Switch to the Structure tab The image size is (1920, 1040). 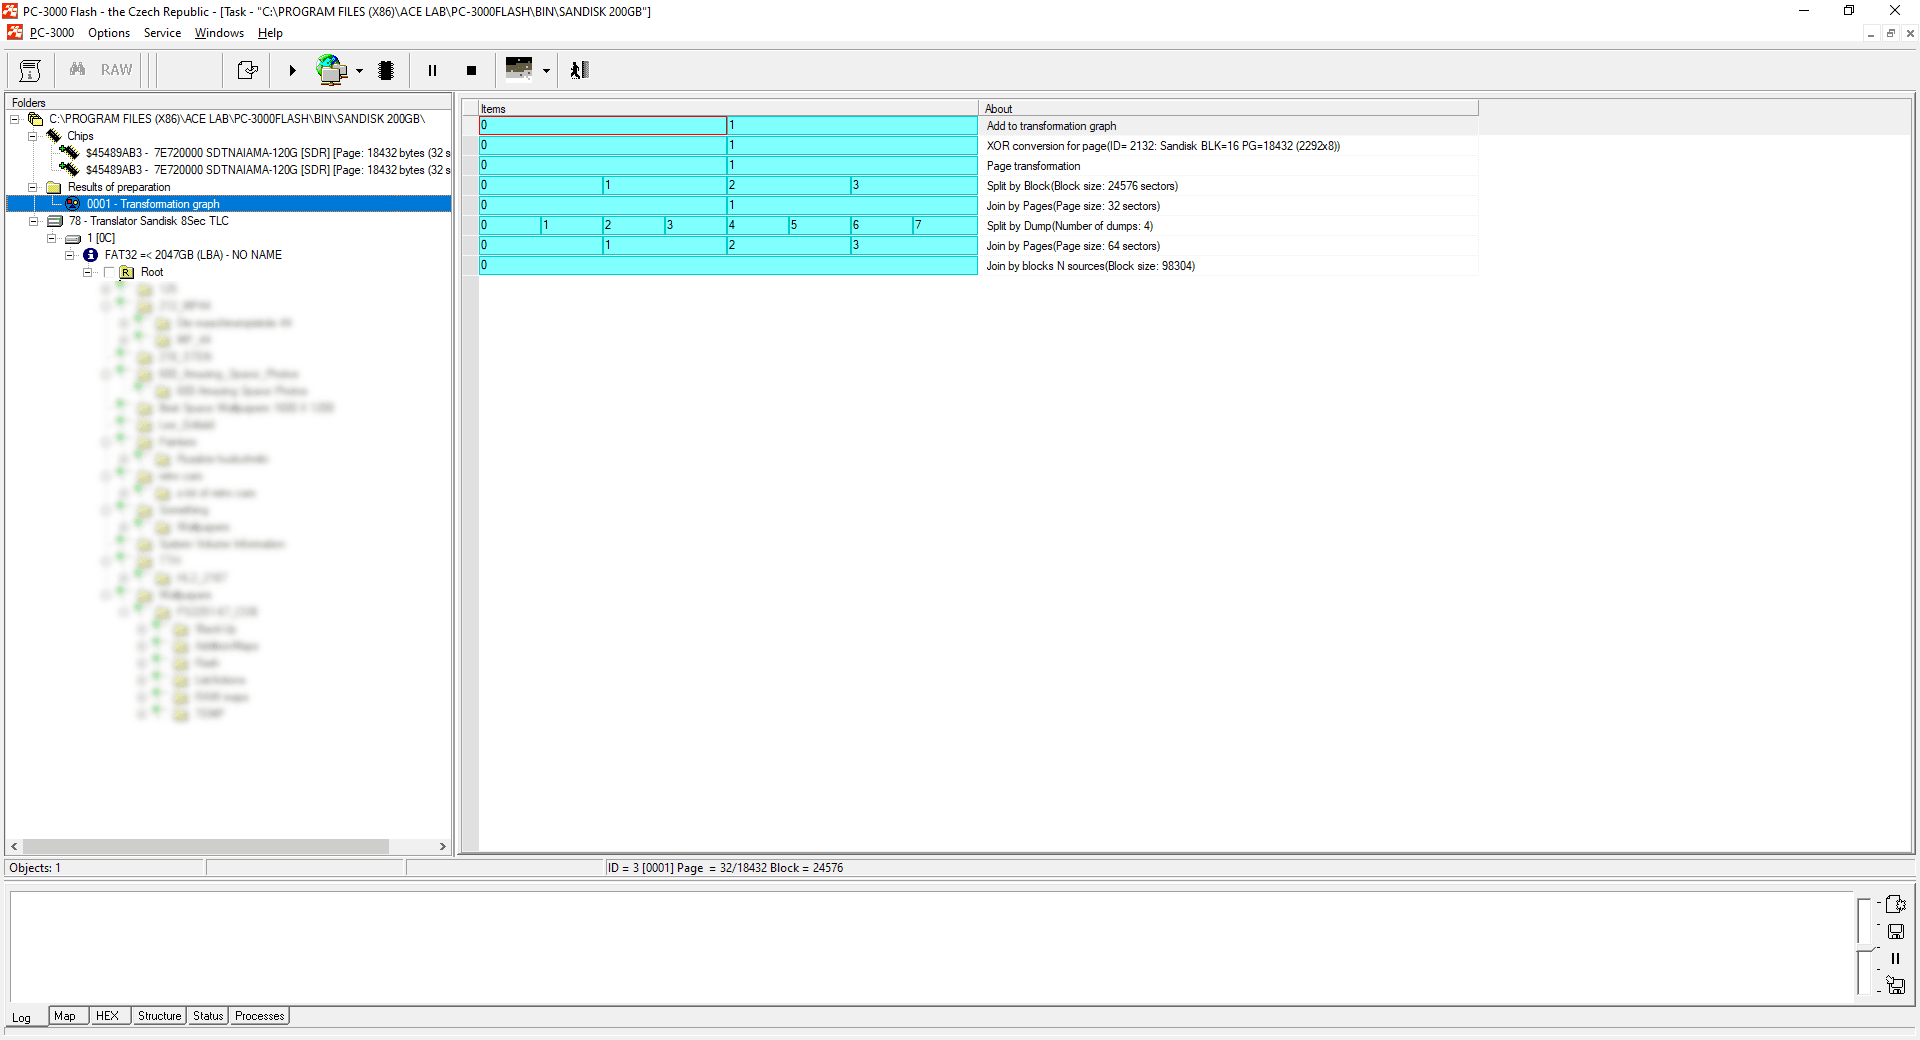pos(160,1016)
